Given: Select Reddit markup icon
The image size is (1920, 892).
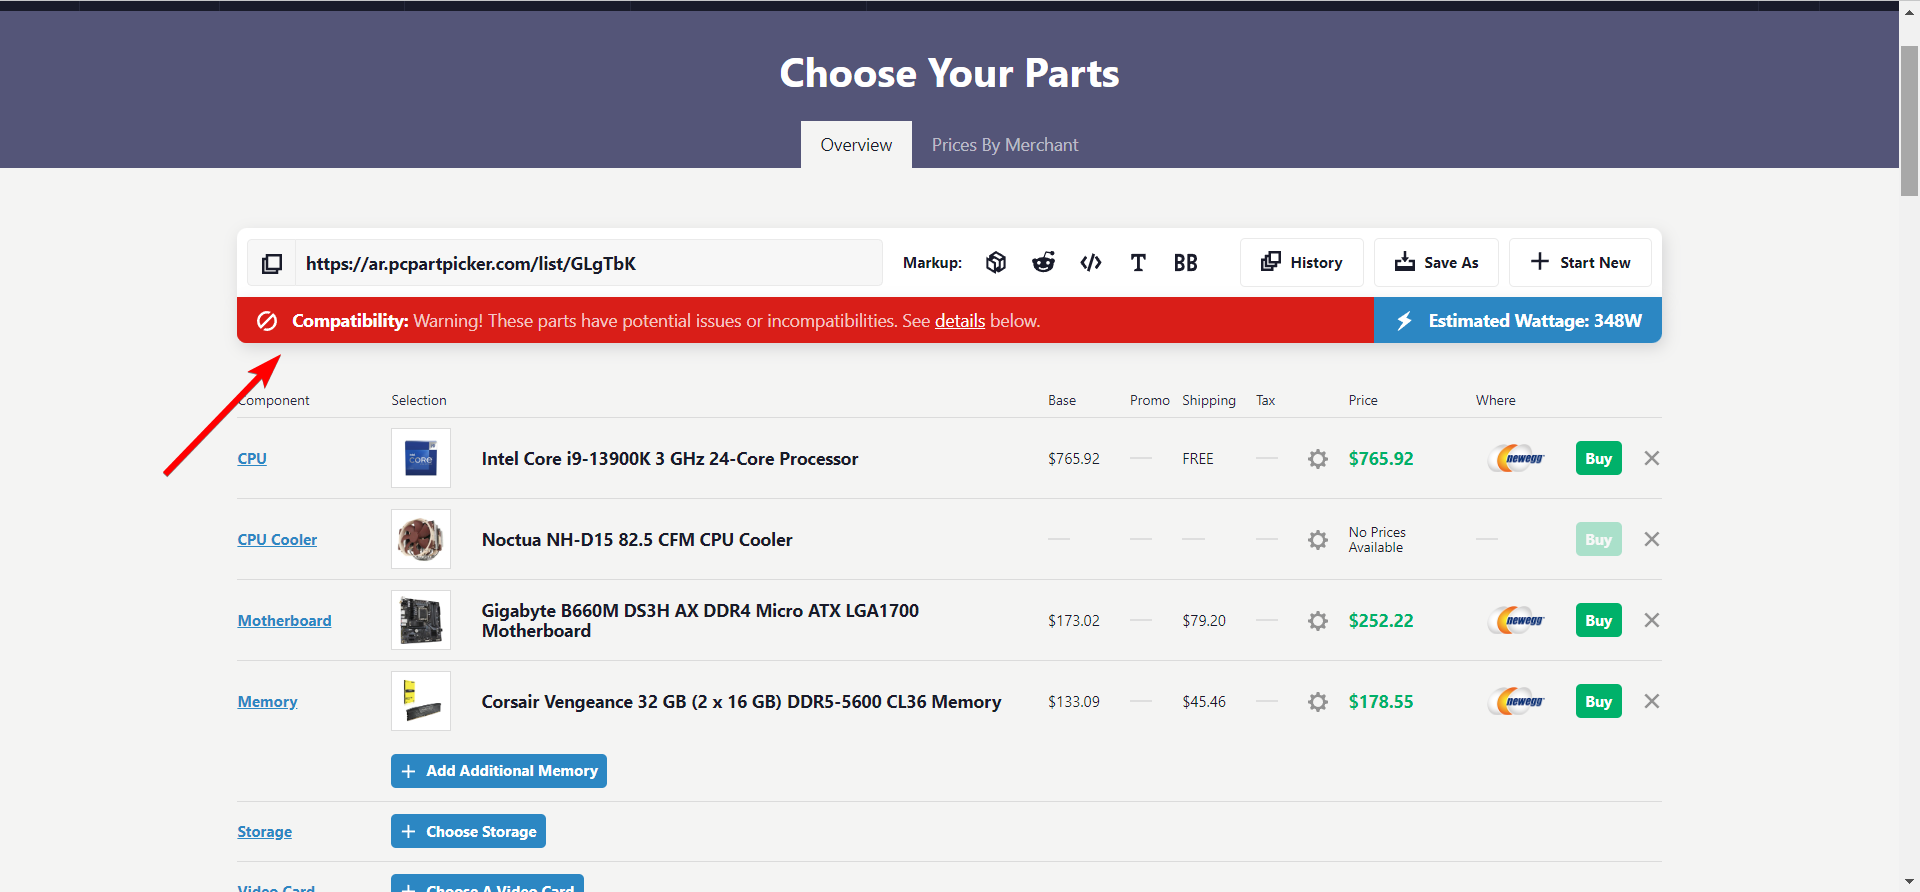Looking at the screenshot, I should 1043,262.
